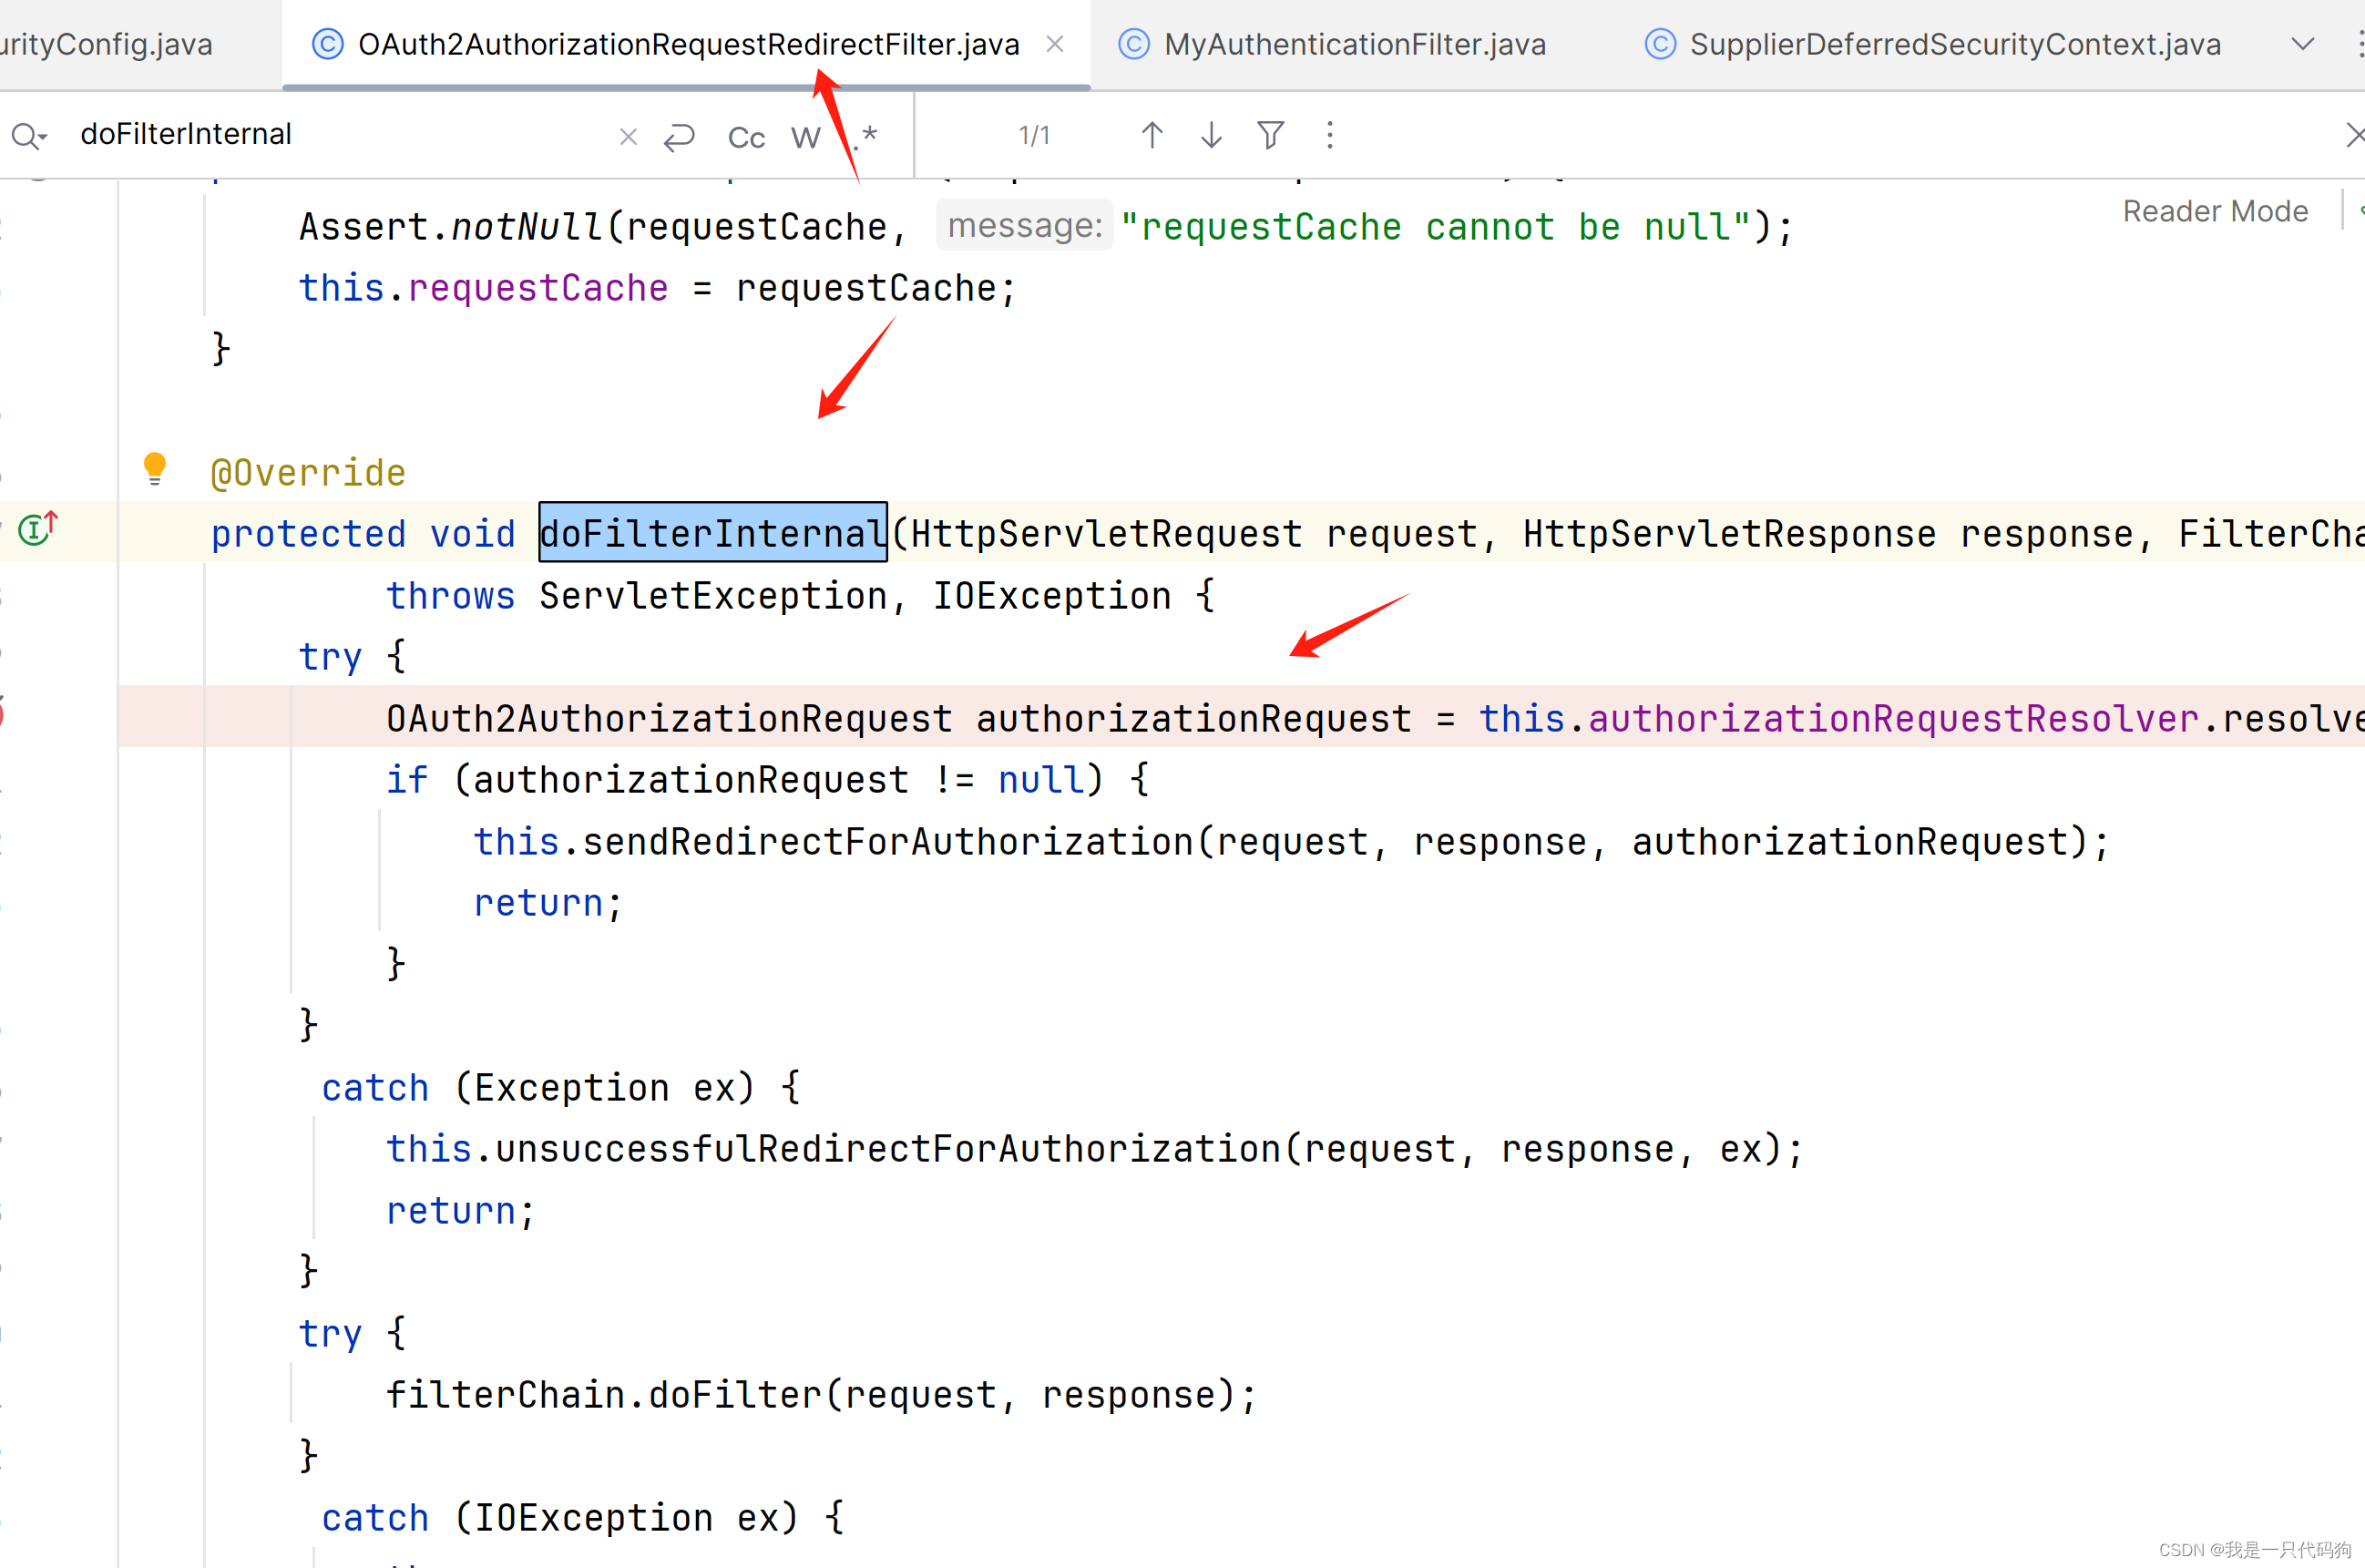
Task: Switch to MyAuthenticationFilter.java tab
Action: pyautogui.click(x=1354, y=44)
